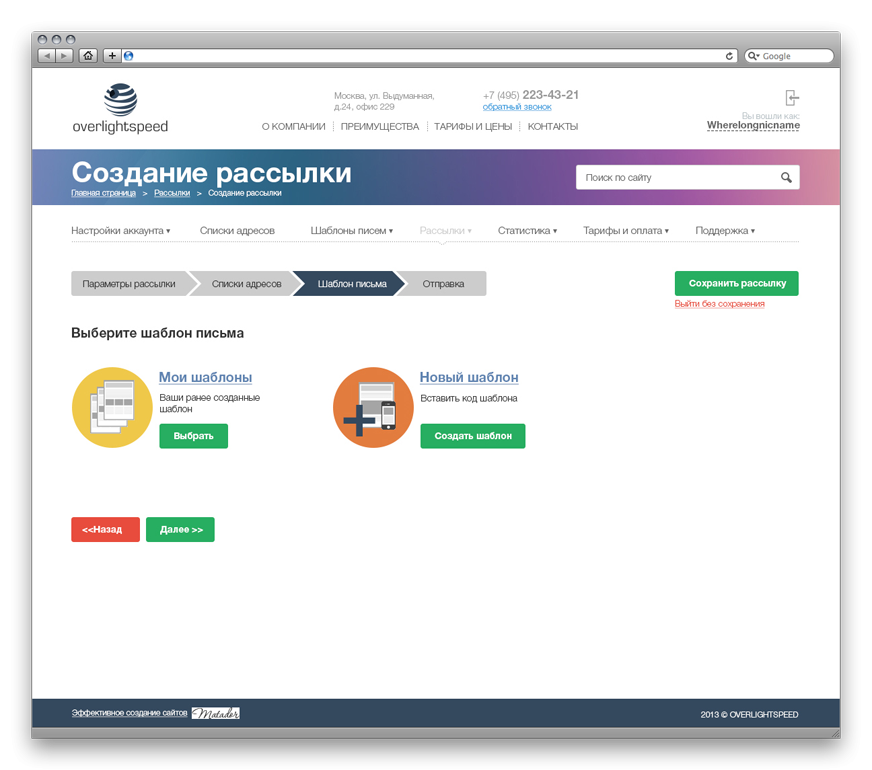
Task: Click the plus add-bookmark button
Action: (x=112, y=56)
